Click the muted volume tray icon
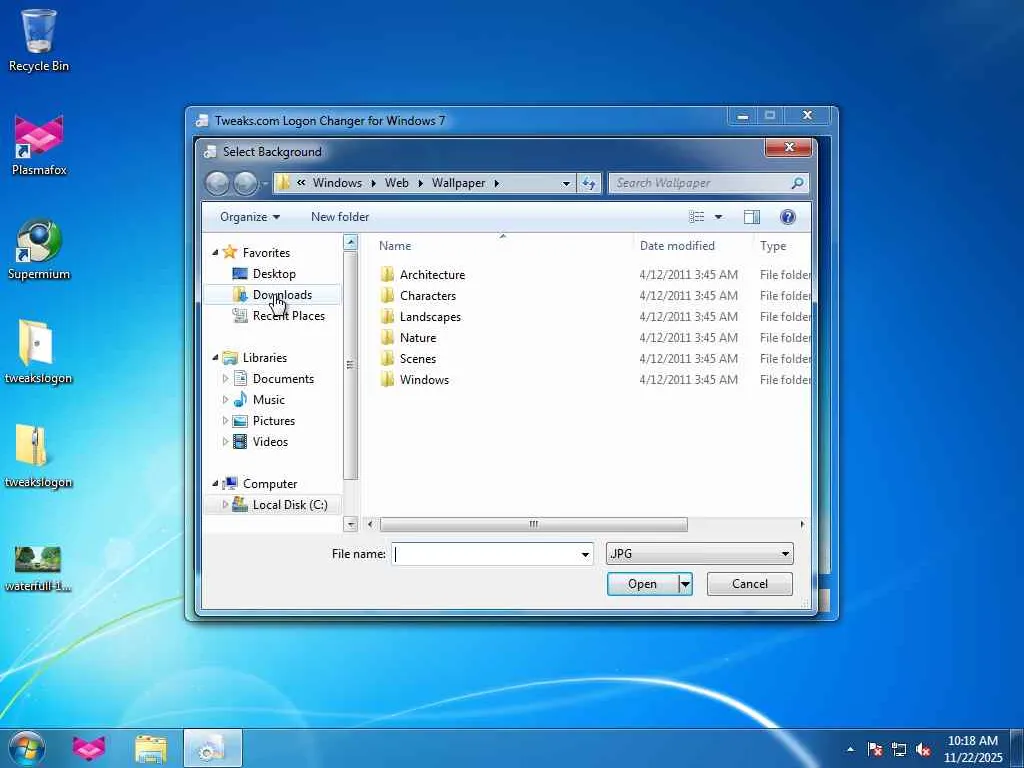The image size is (1024, 768). [923, 750]
